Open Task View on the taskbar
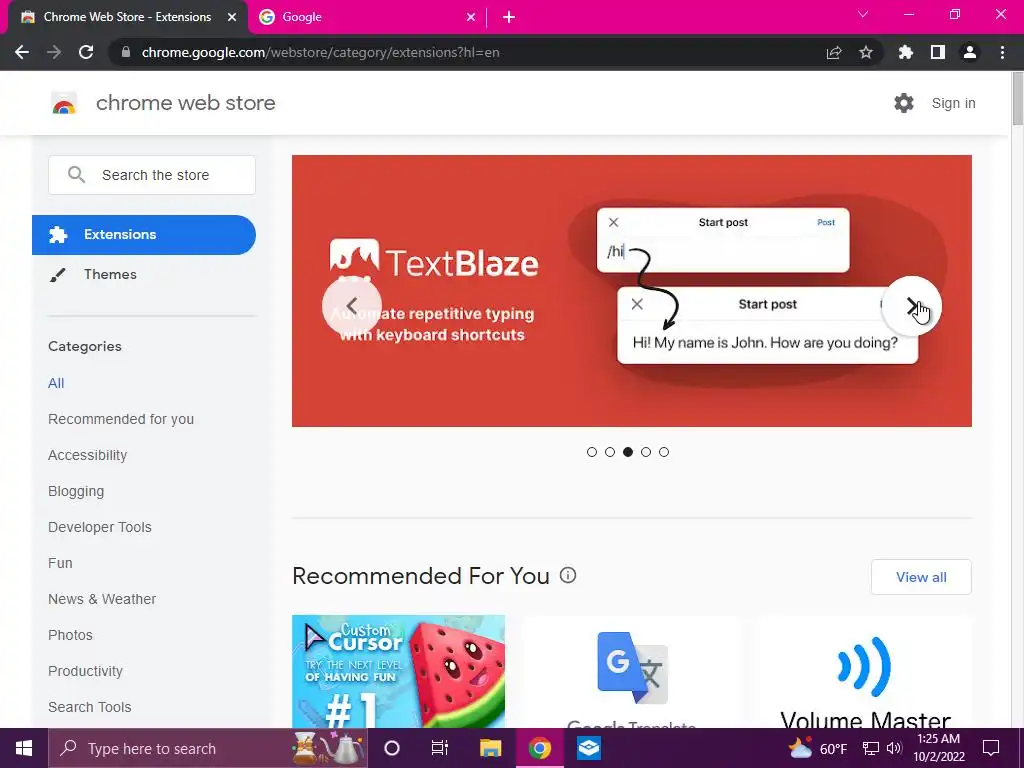The height and width of the screenshot is (768, 1024). point(440,748)
